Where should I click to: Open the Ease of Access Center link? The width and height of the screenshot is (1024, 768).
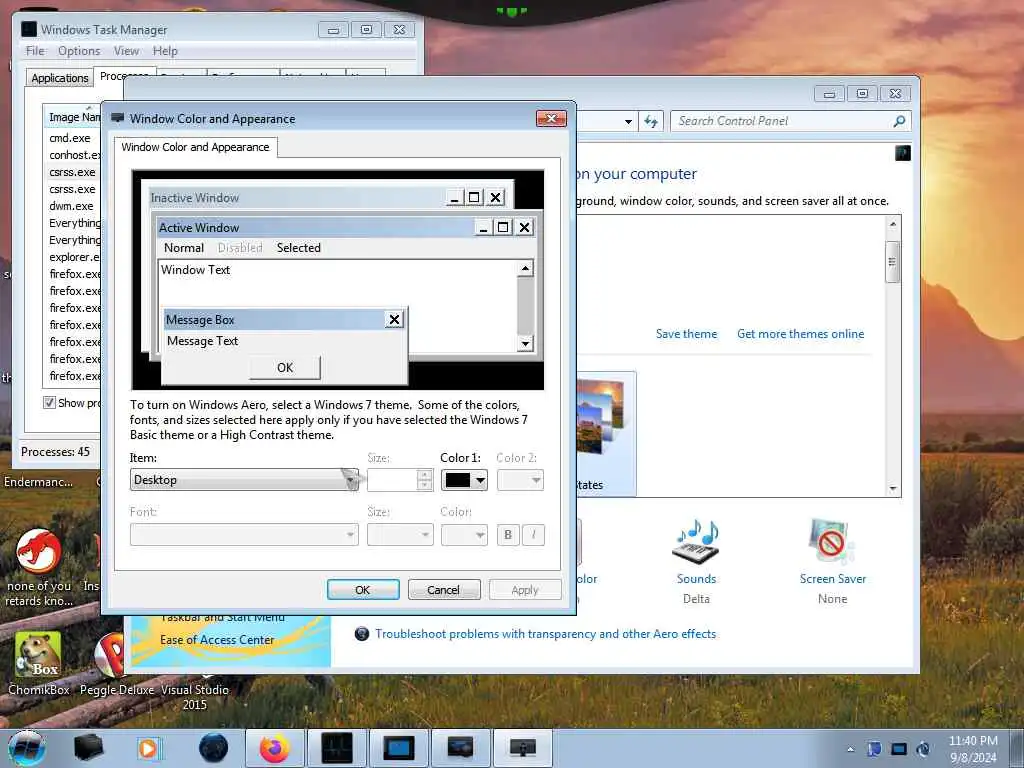pyautogui.click(x=217, y=640)
